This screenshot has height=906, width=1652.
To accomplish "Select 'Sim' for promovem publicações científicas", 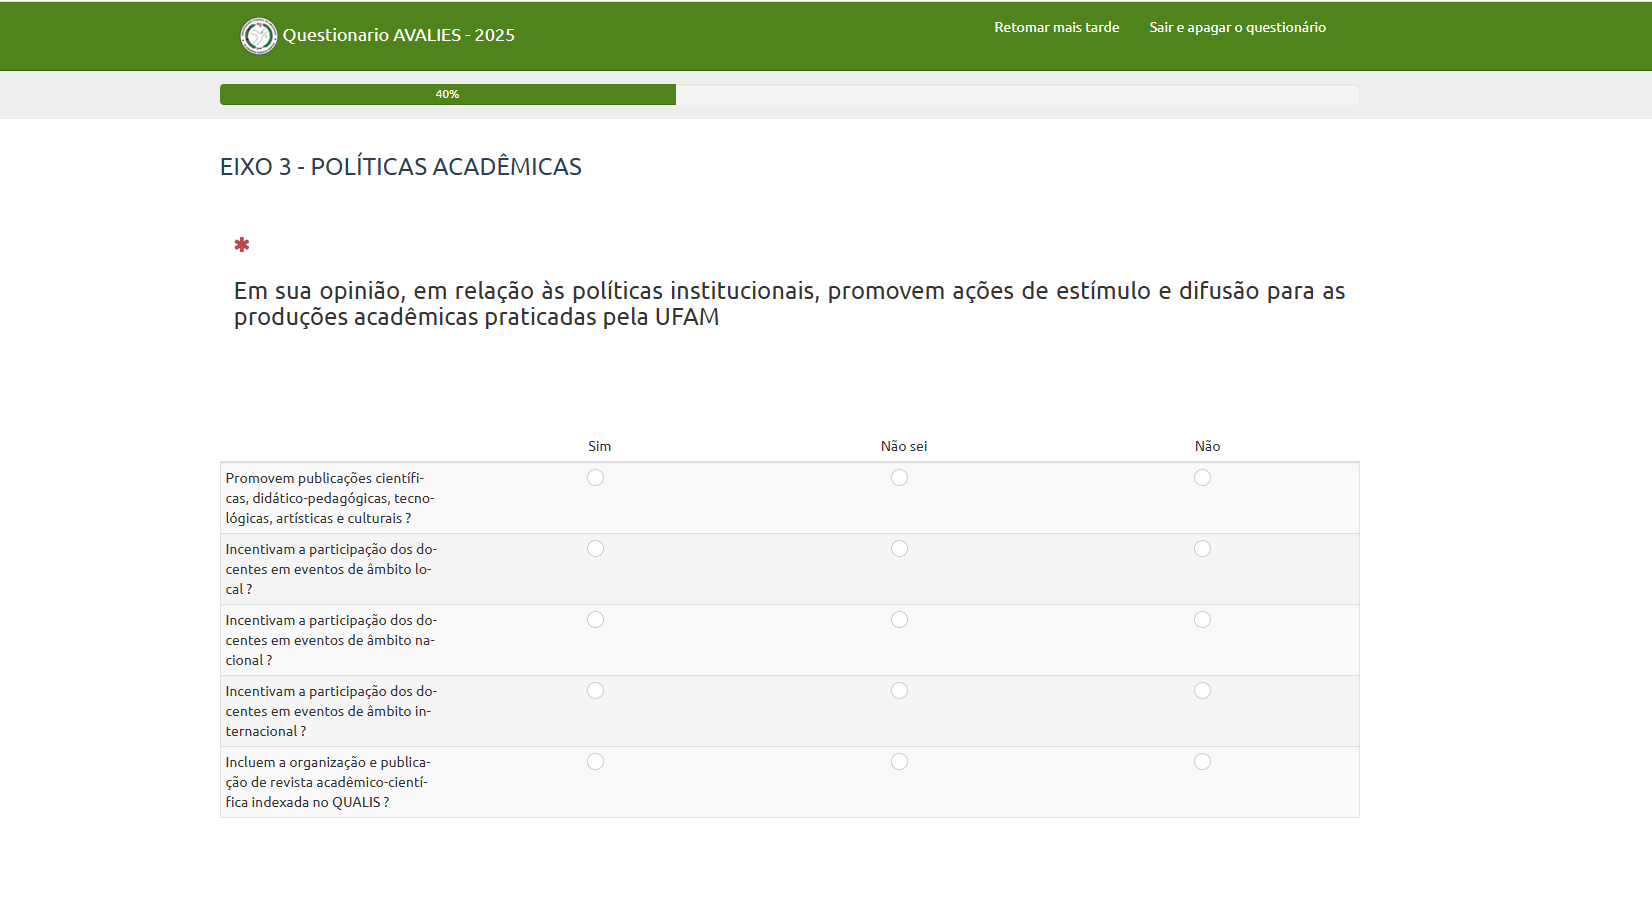I will 596,478.
